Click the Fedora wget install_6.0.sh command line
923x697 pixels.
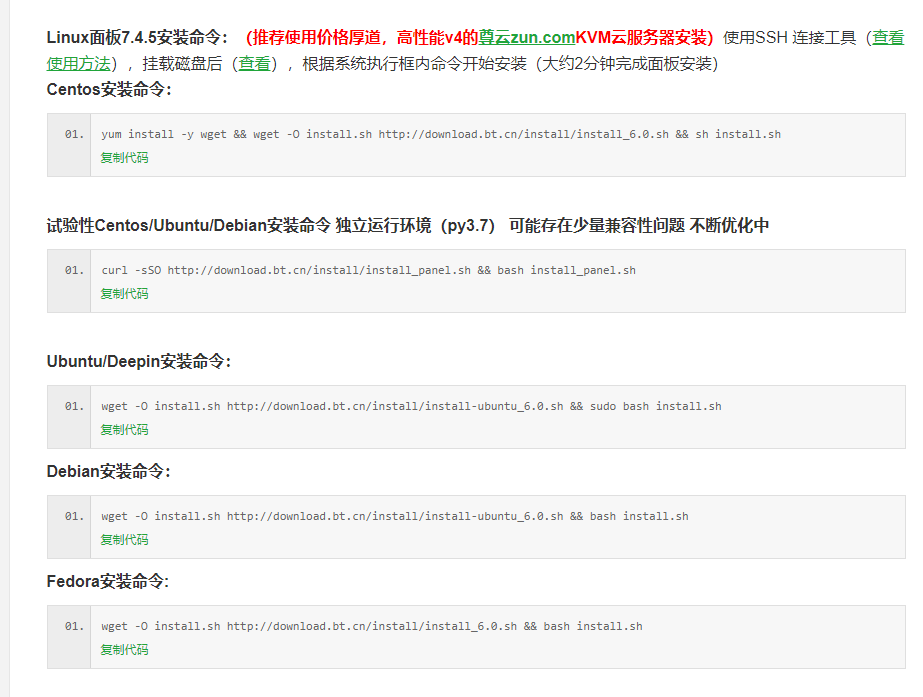coord(371,626)
